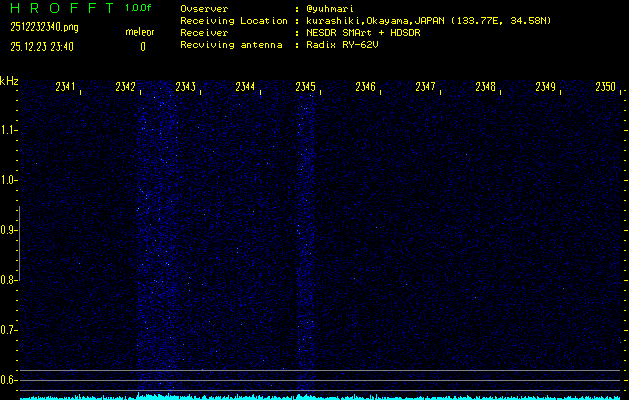Click the kHz axis unit label
The height and width of the screenshot is (400, 629).
9,81
